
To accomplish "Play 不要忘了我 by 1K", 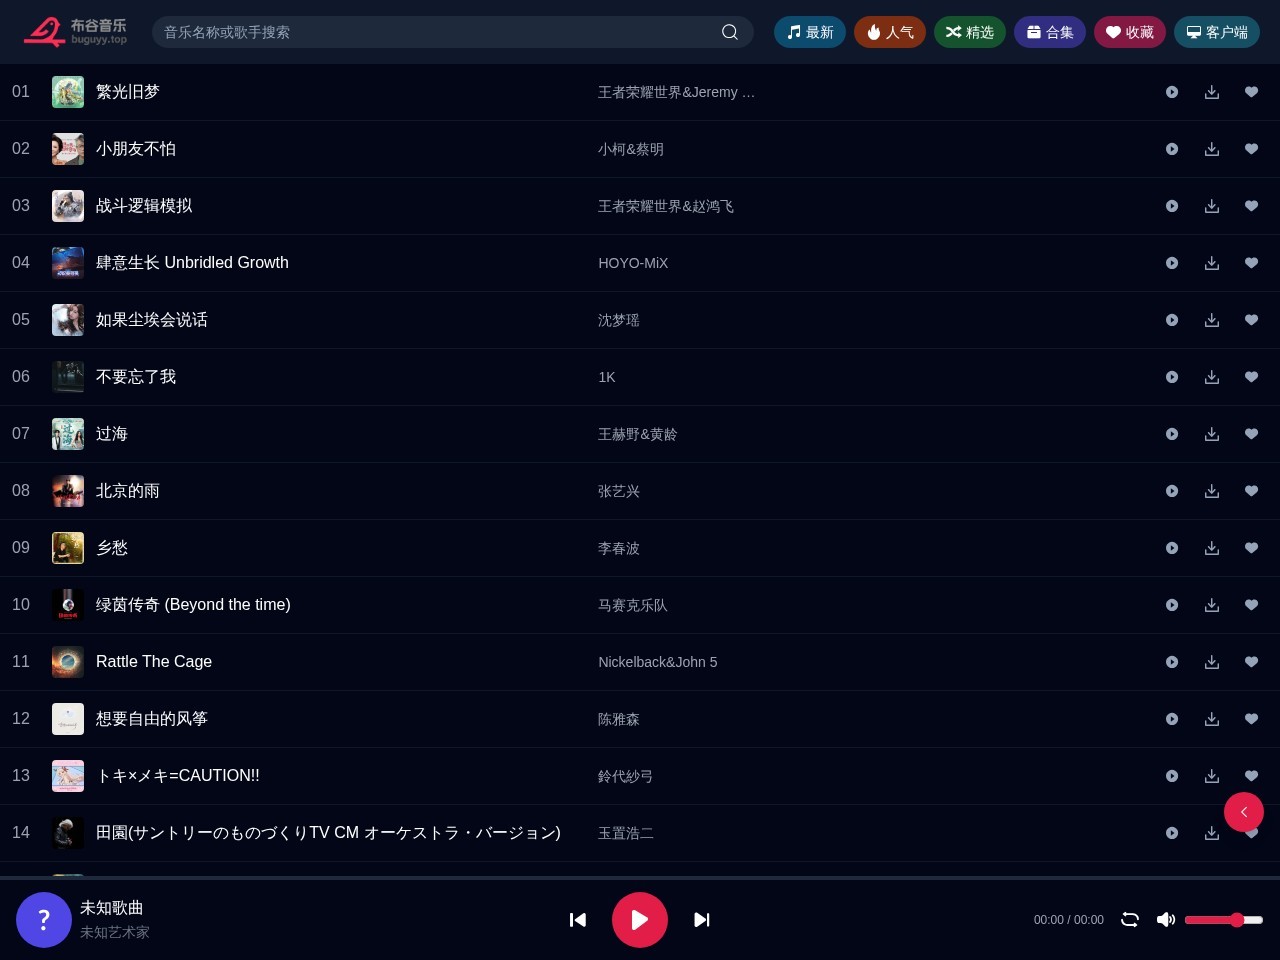I will pos(1172,377).
